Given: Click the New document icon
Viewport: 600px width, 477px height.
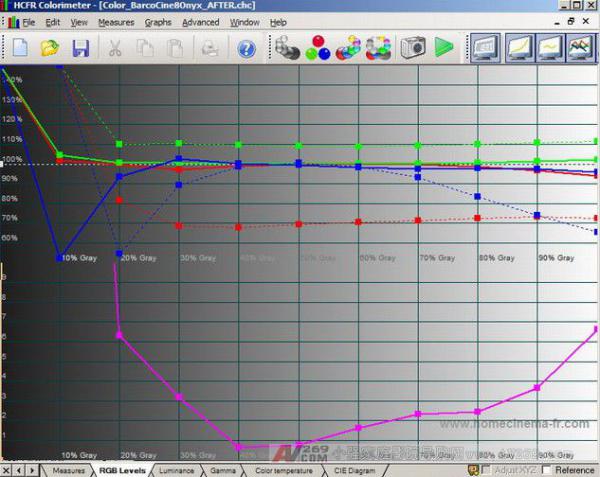Looking at the screenshot, I should coord(20,47).
